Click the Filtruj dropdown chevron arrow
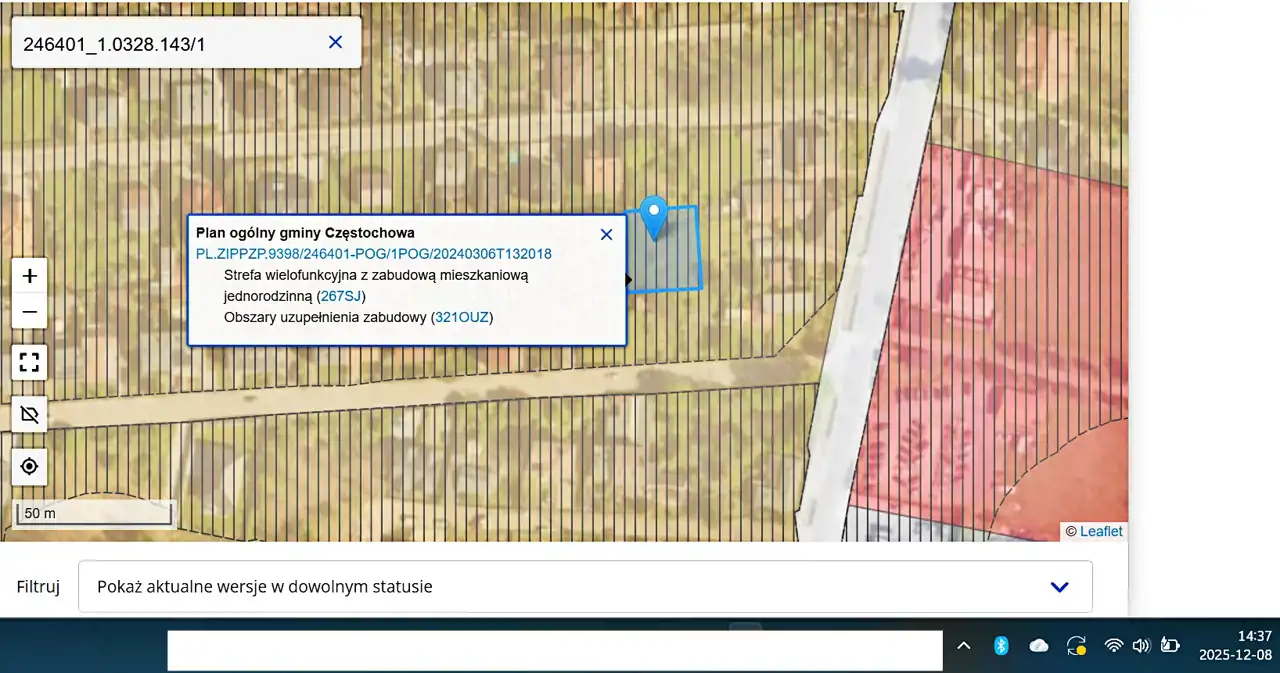This screenshot has width=1280, height=673. point(1060,587)
